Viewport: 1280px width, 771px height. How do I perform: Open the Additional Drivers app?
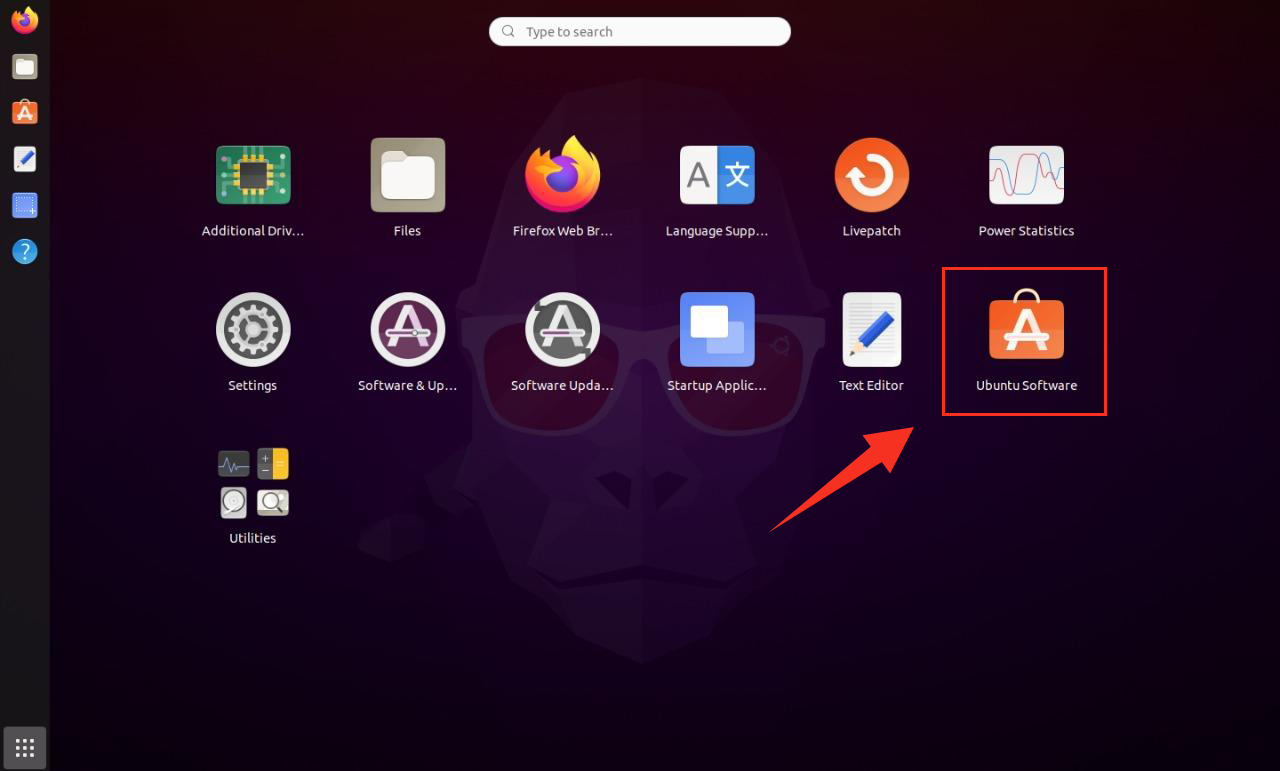tap(253, 175)
